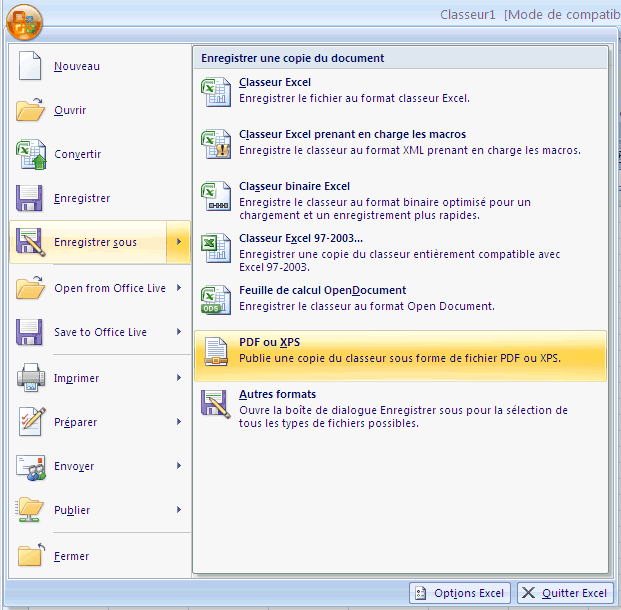Choose Nouveau from the Office menu
Screen dimensions: 621x610
click(100, 66)
